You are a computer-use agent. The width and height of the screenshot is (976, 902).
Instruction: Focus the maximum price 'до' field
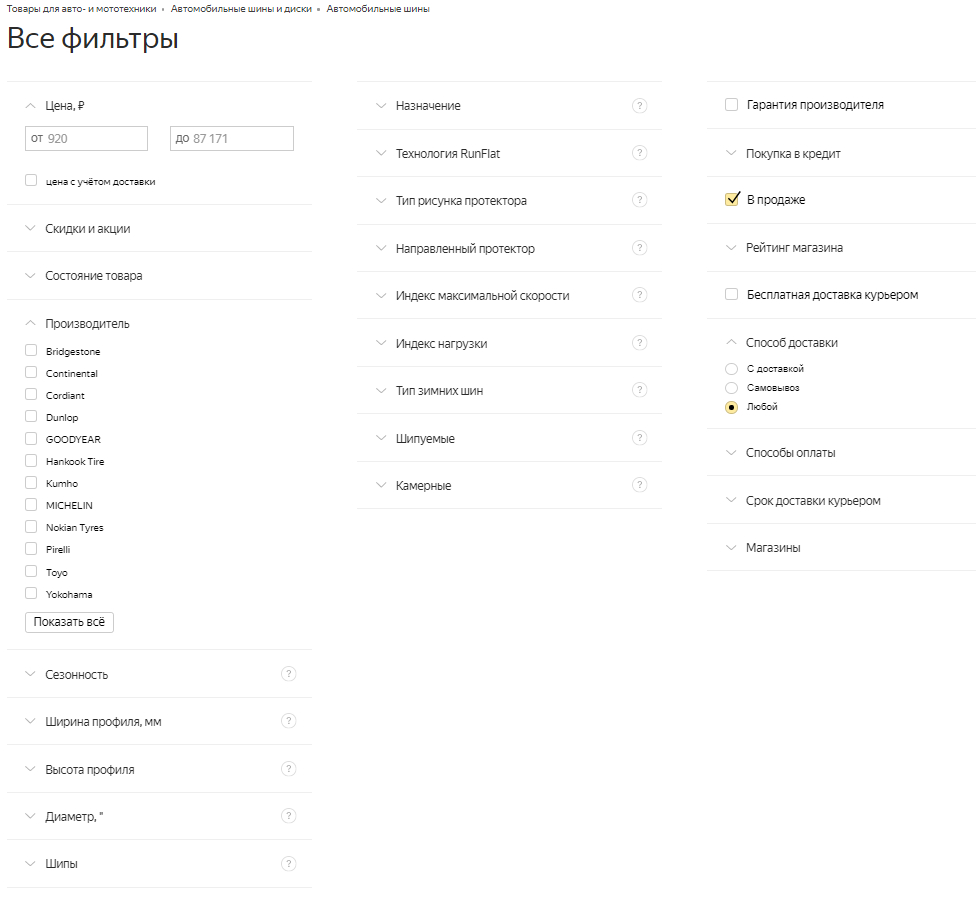(232, 138)
